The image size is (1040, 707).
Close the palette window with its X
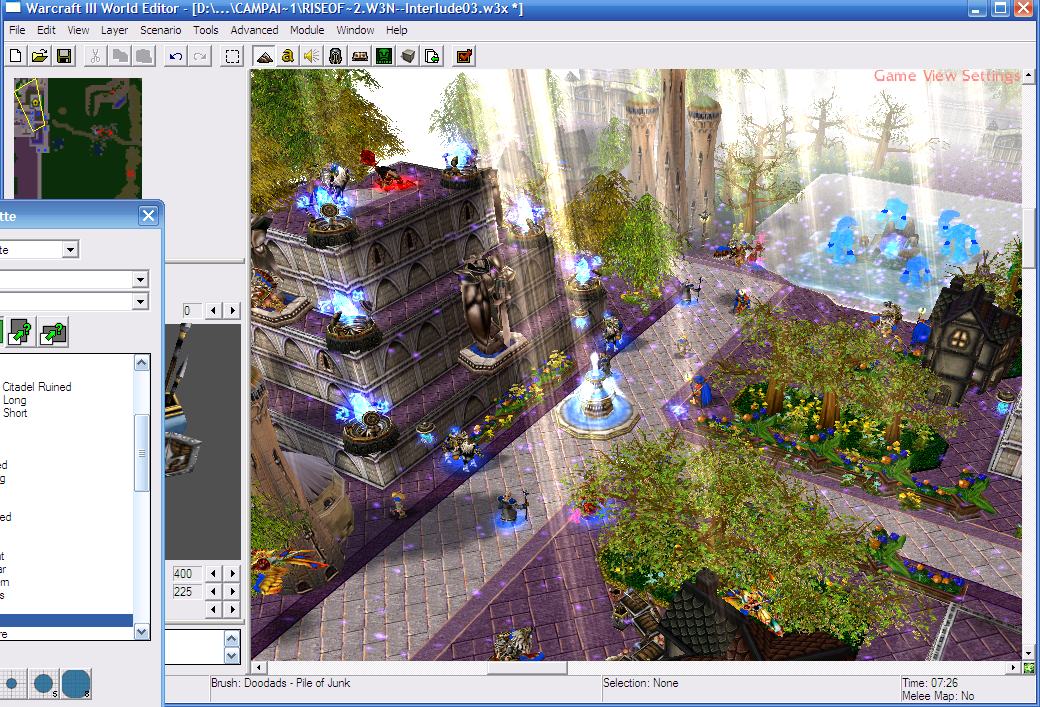pos(149,216)
